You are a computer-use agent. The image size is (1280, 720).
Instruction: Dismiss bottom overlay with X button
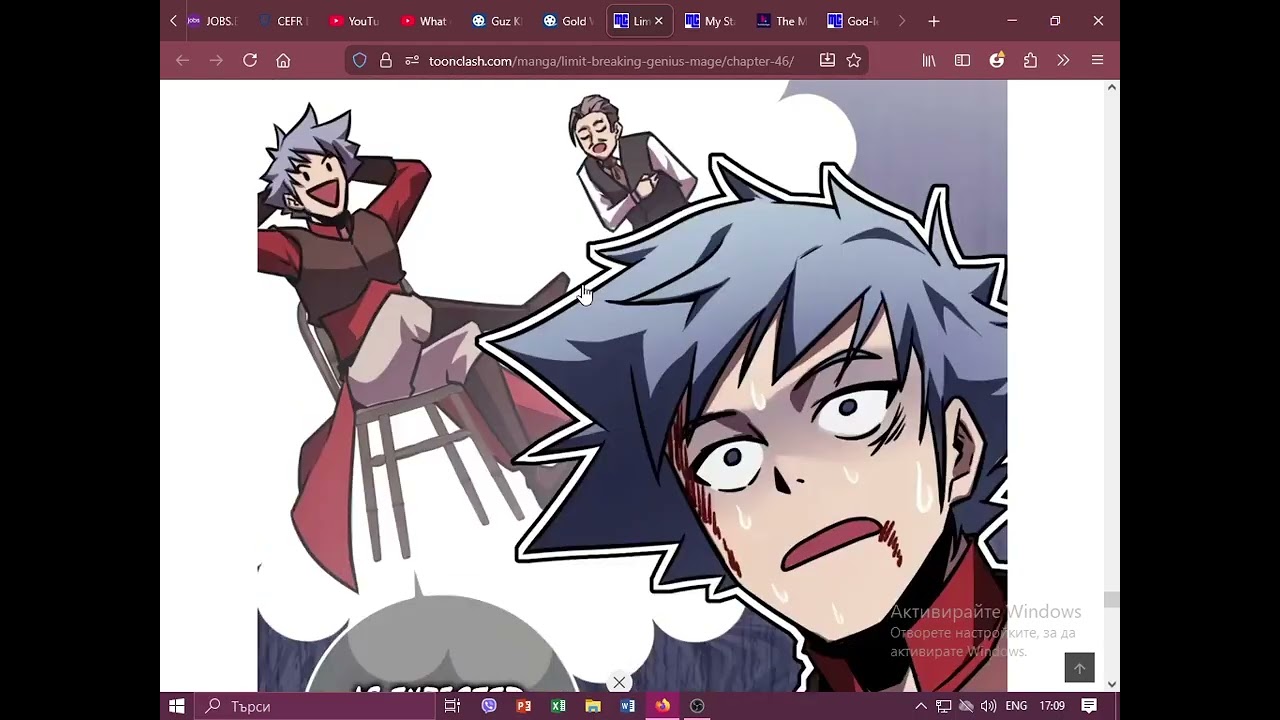[x=619, y=683]
